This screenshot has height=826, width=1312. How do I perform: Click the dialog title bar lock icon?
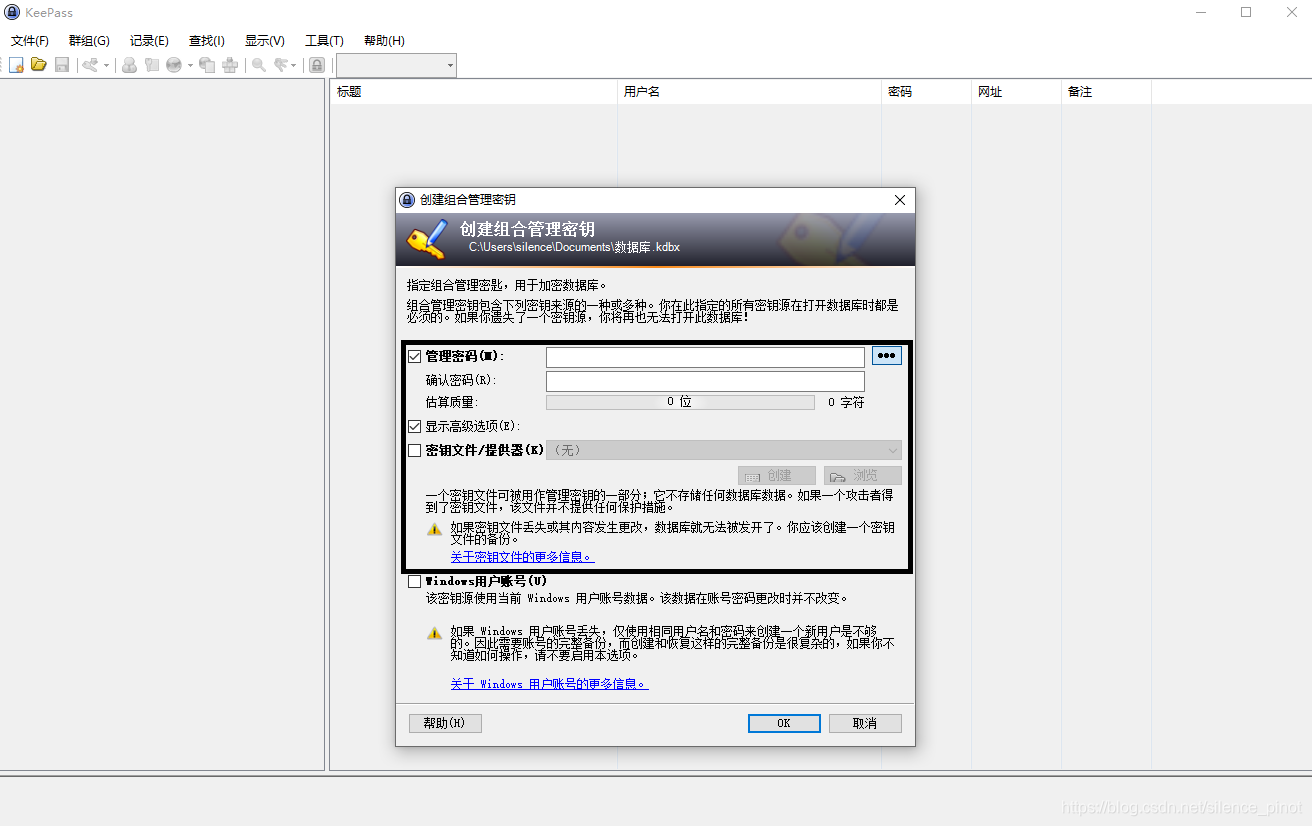407,200
